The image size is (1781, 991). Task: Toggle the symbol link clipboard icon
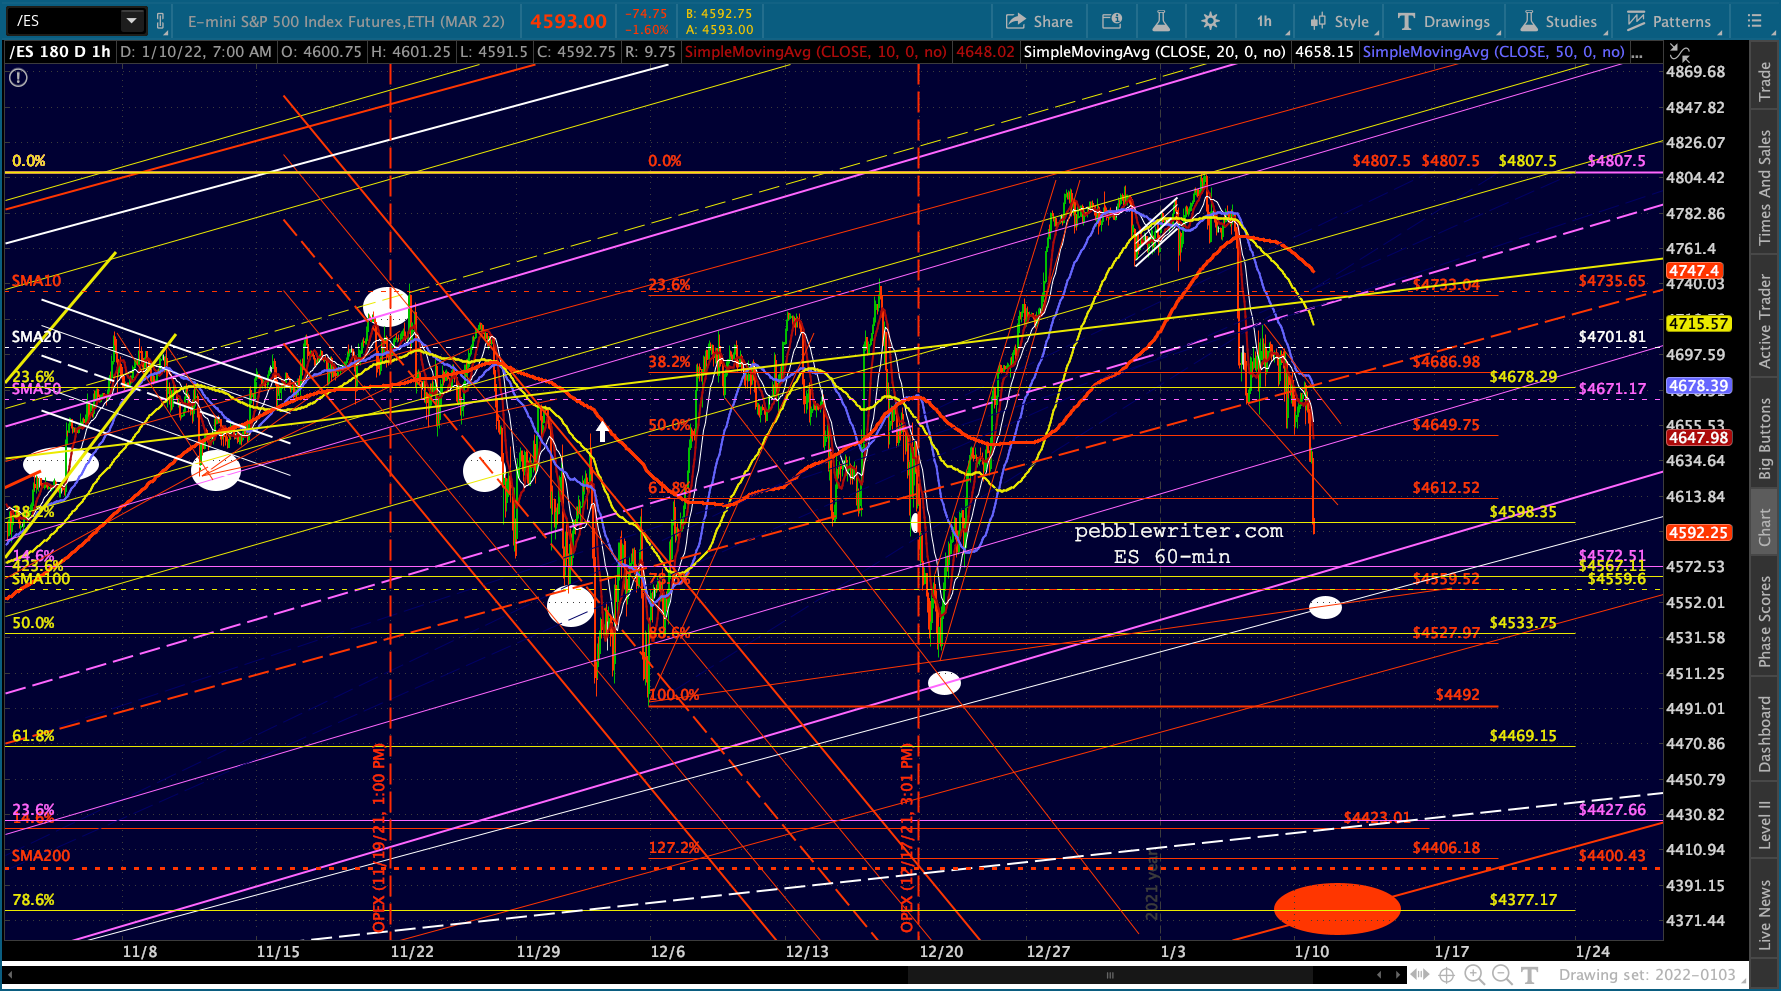pyautogui.click(x=160, y=21)
